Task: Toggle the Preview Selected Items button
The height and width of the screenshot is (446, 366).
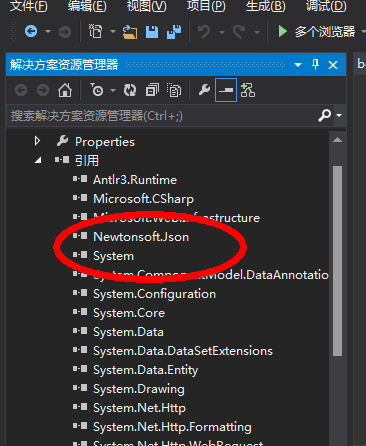Action: 226,90
